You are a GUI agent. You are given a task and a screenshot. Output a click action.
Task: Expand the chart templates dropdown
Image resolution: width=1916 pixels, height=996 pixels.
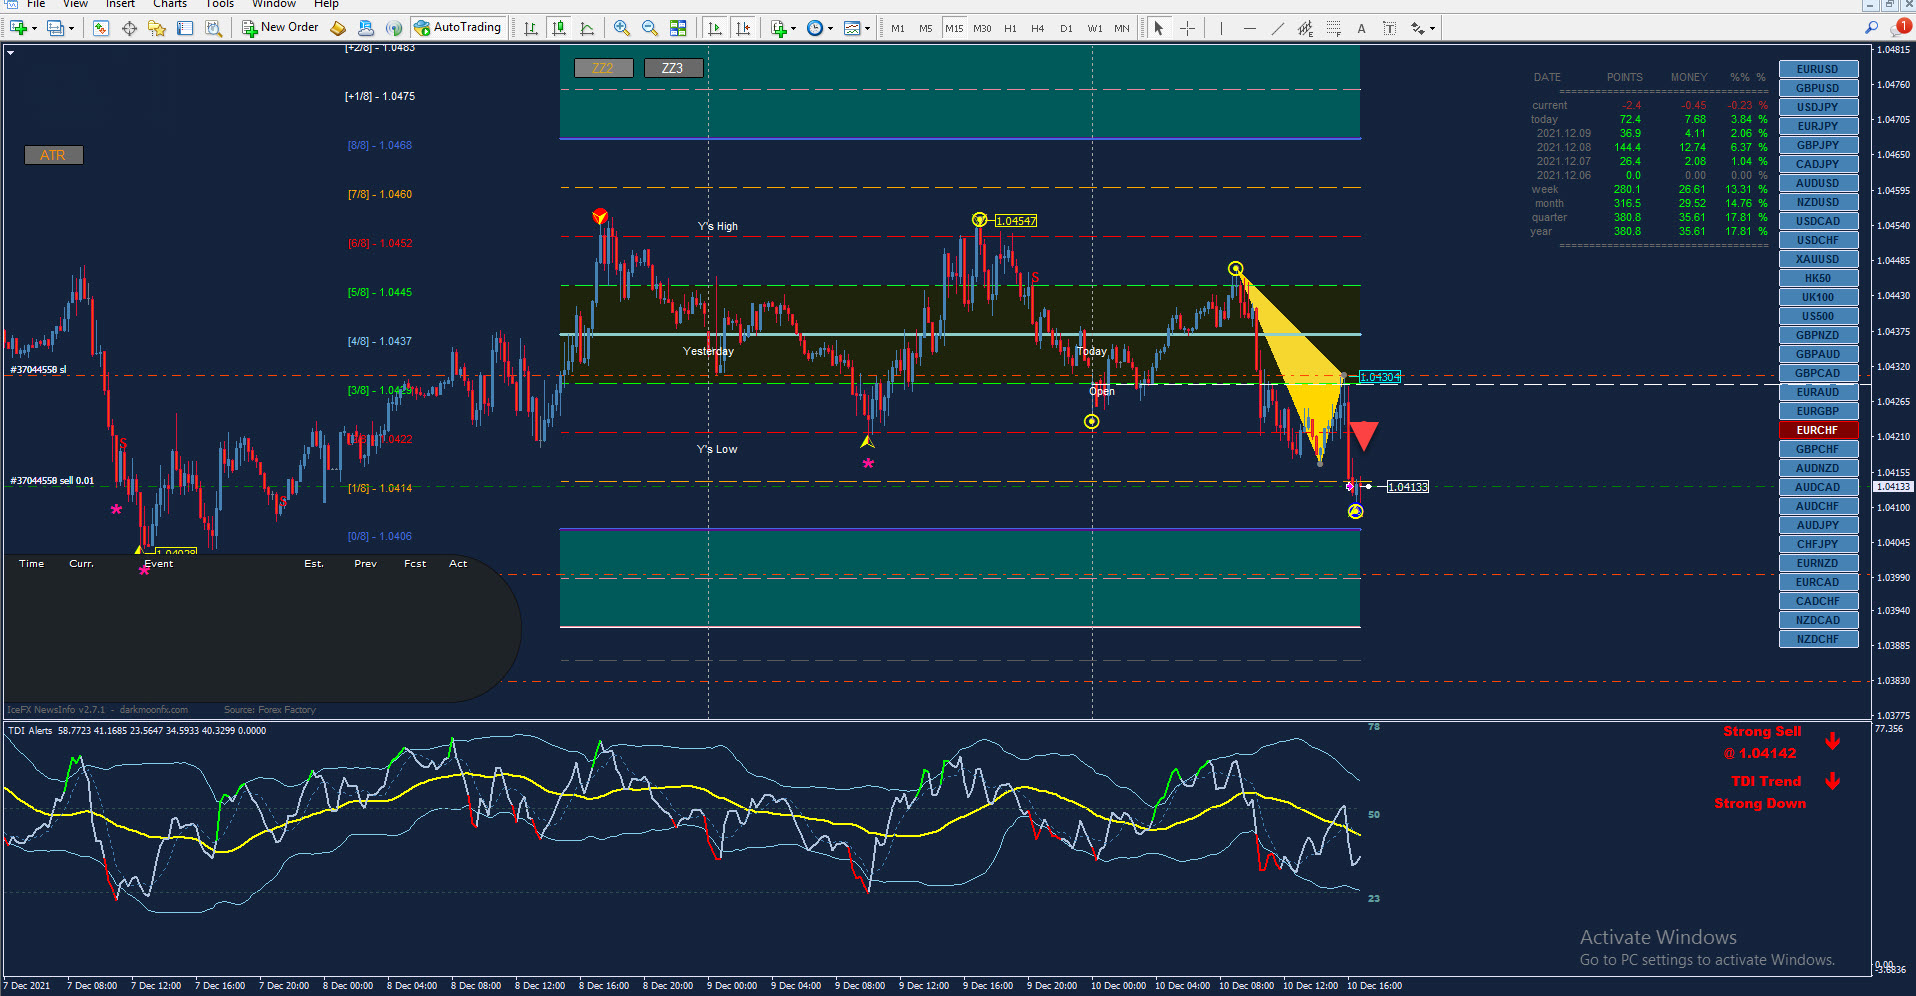(x=866, y=28)
